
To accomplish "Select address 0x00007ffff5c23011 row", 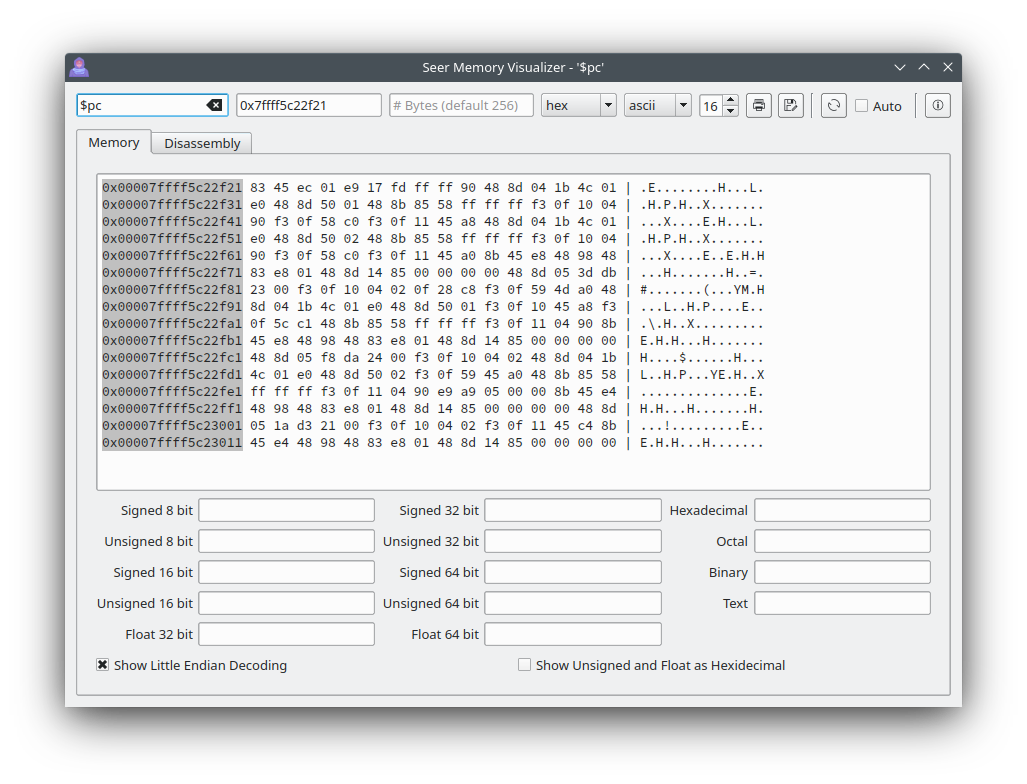I will coord(172,443).
